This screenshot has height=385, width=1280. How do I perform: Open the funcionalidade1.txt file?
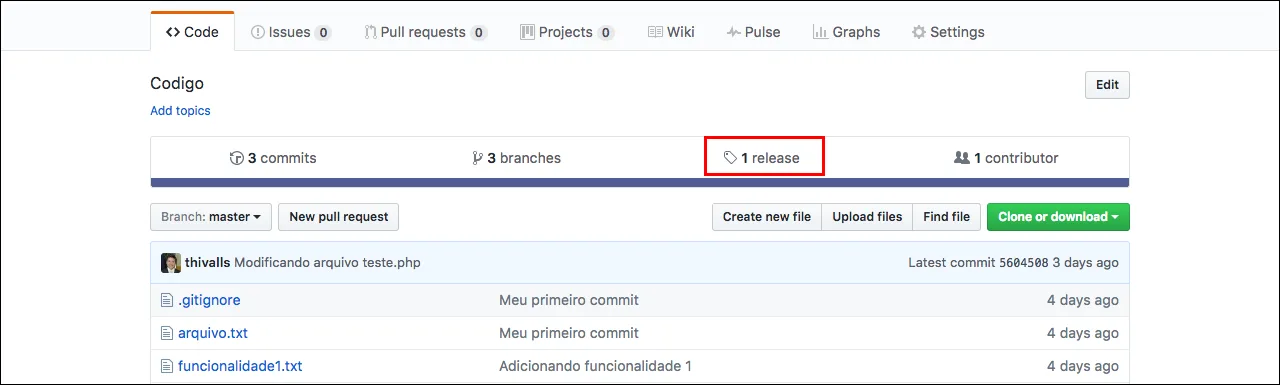(x=240, y=366)
